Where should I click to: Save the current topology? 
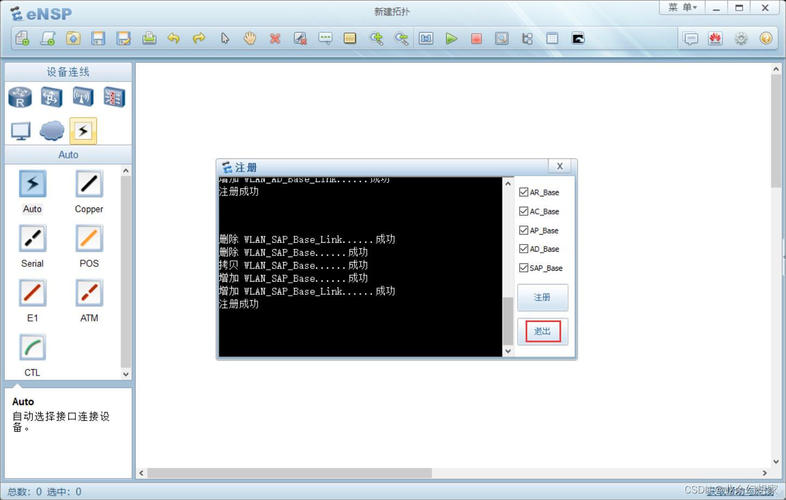pyautogui.click(x=98, y=39)
